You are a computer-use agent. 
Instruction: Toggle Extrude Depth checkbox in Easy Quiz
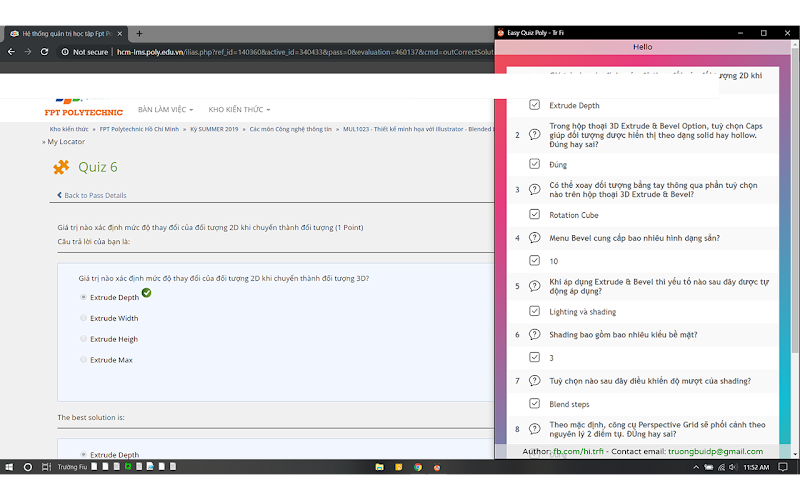(x=534, y=105)
